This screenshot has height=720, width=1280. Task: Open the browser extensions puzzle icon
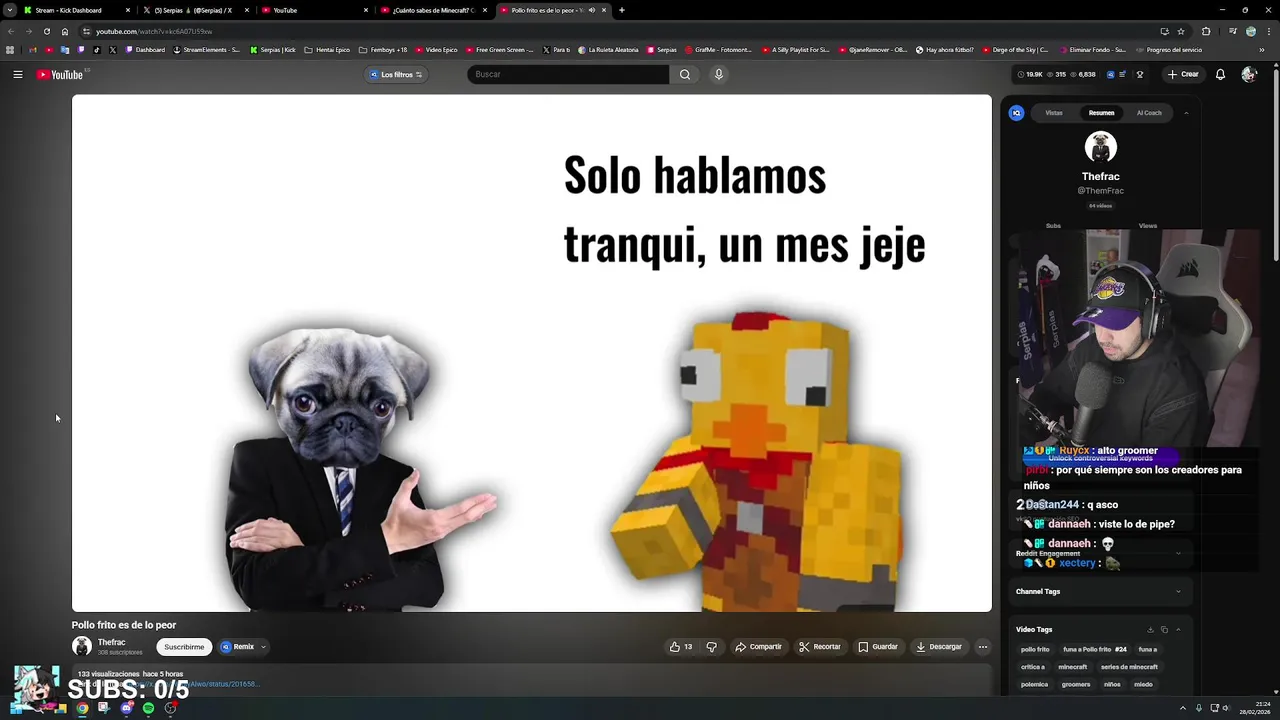1206,31
